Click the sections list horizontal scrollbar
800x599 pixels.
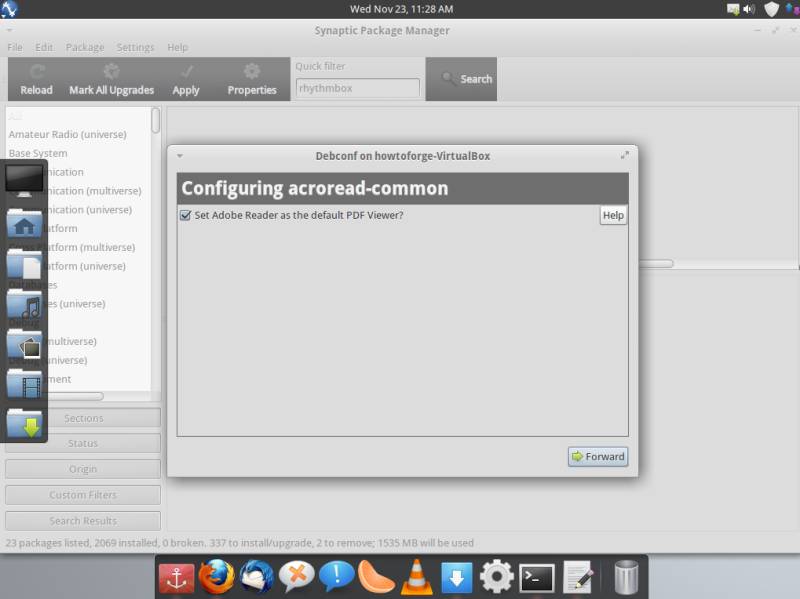click(x=74, y=396)
